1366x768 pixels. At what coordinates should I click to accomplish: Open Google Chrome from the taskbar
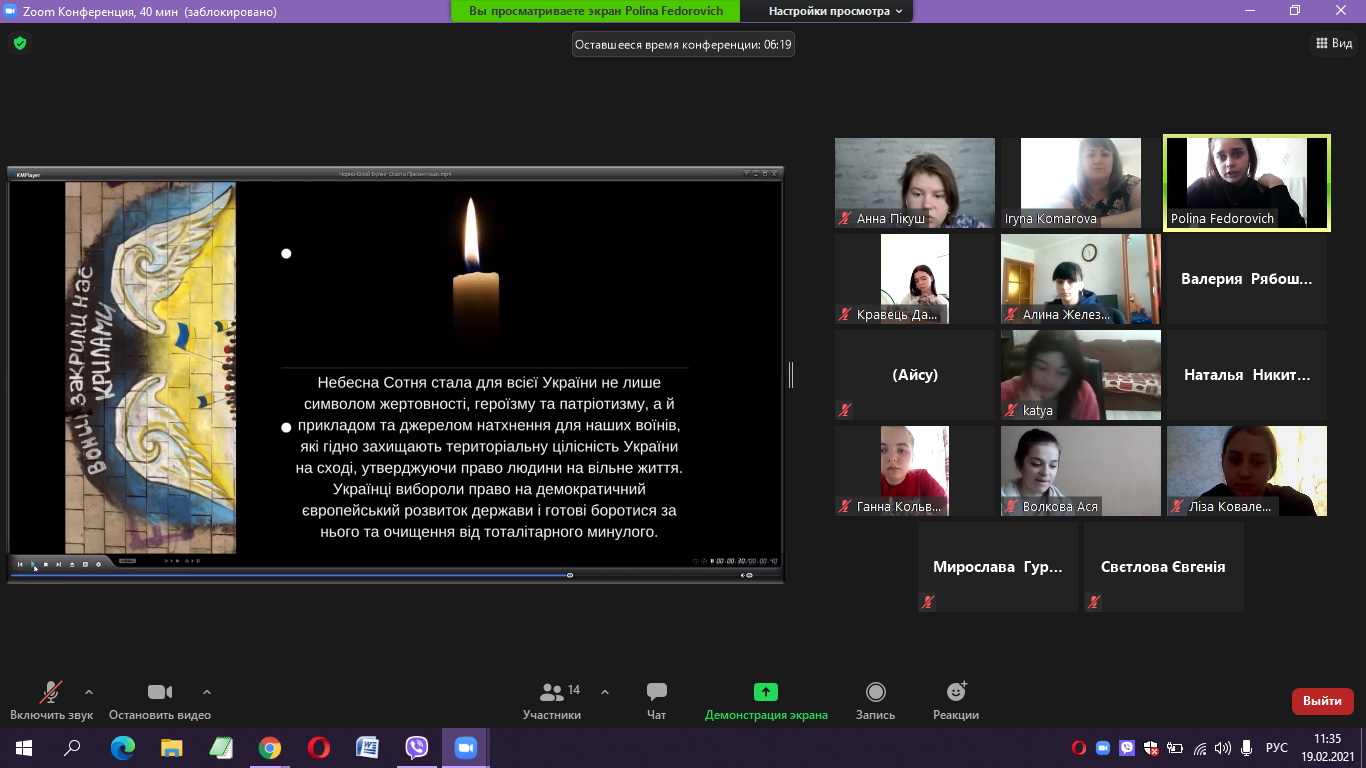click(x=269, y=748)
